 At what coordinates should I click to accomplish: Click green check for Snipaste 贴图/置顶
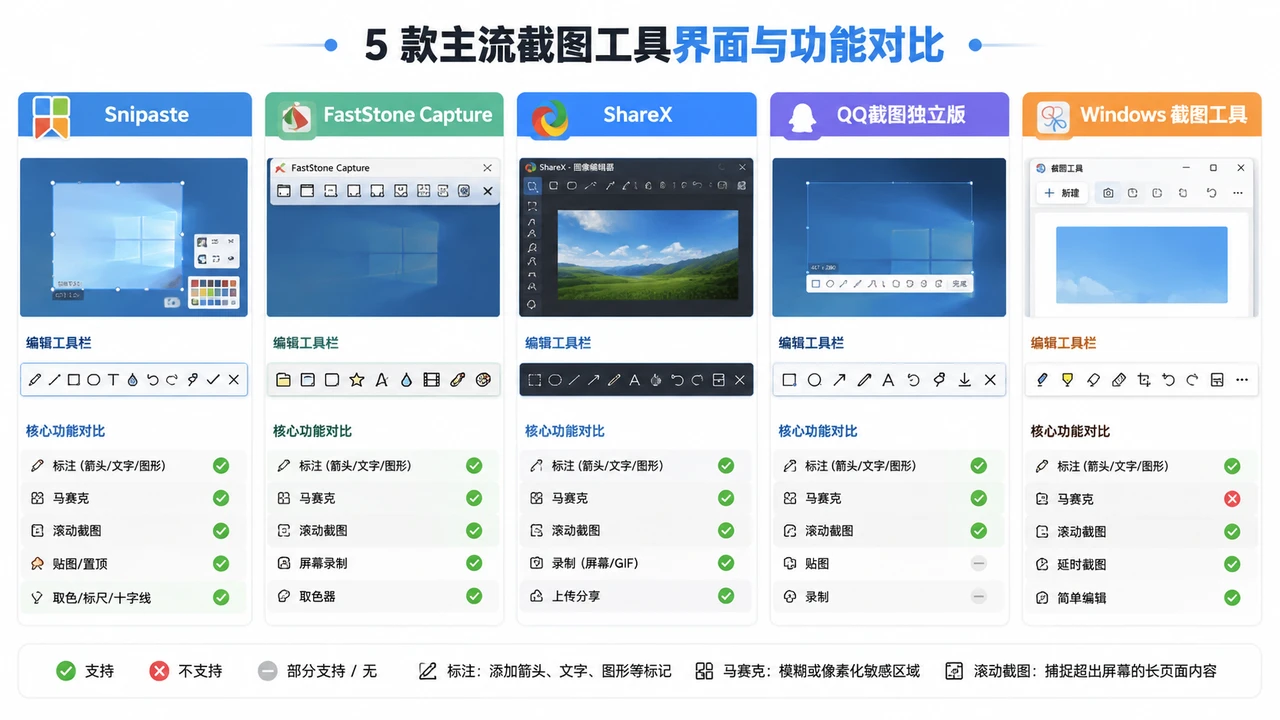pyautogui.click(x=221, y=564)
